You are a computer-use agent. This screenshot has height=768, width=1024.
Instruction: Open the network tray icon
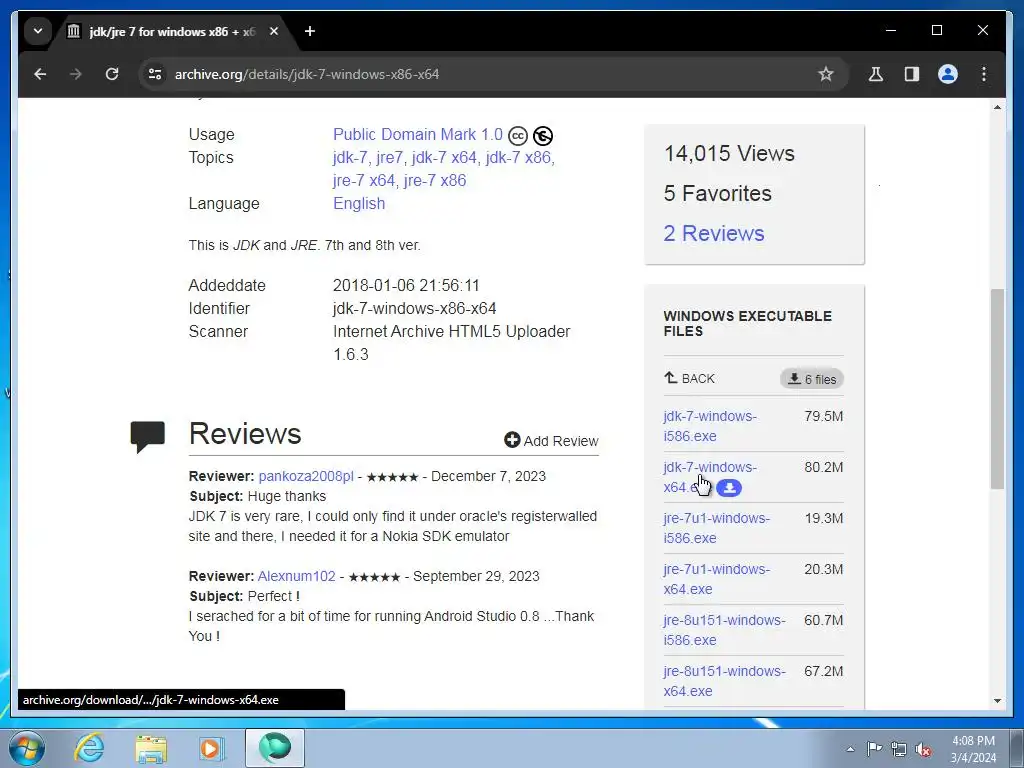(899, 749)
